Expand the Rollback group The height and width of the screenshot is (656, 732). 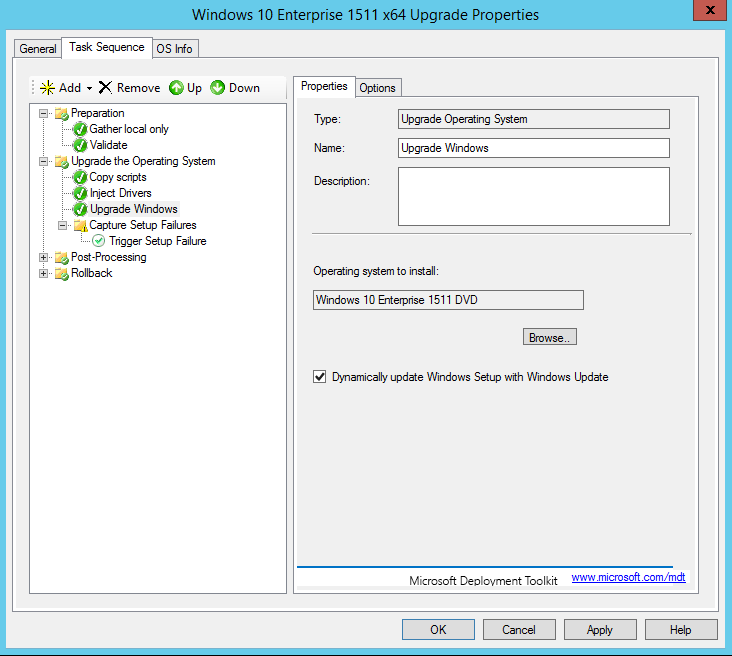tap(43, 274)
